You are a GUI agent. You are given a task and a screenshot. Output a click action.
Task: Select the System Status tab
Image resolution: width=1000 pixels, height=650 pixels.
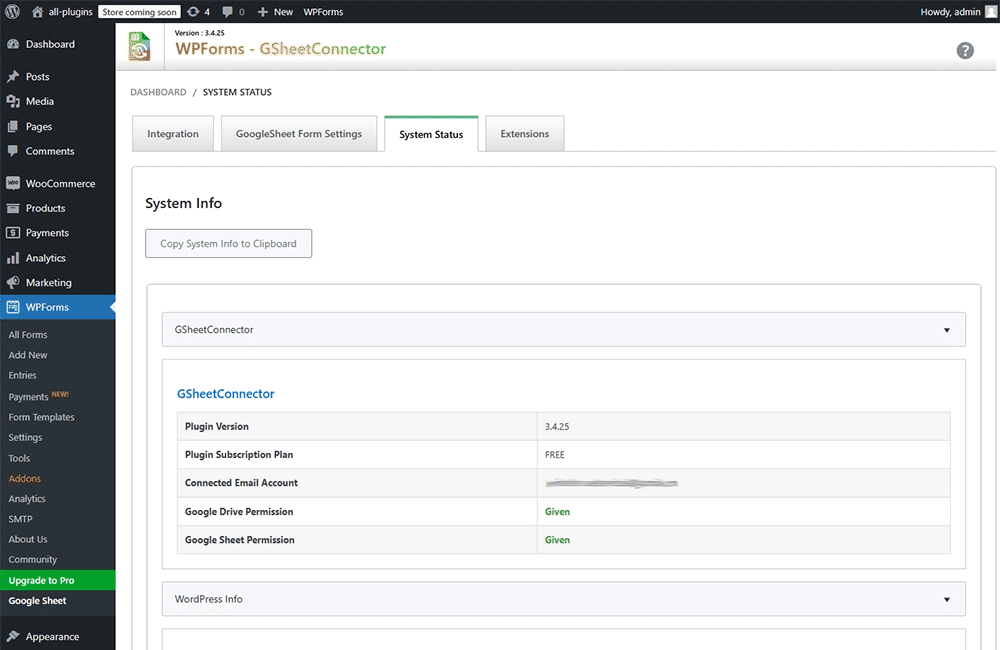[431, 135]
